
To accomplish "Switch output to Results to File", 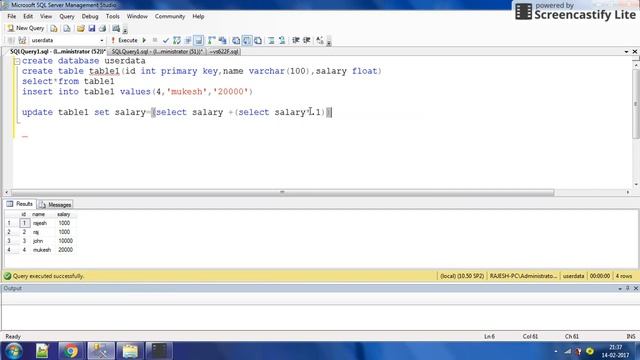I will pos(258,40).
